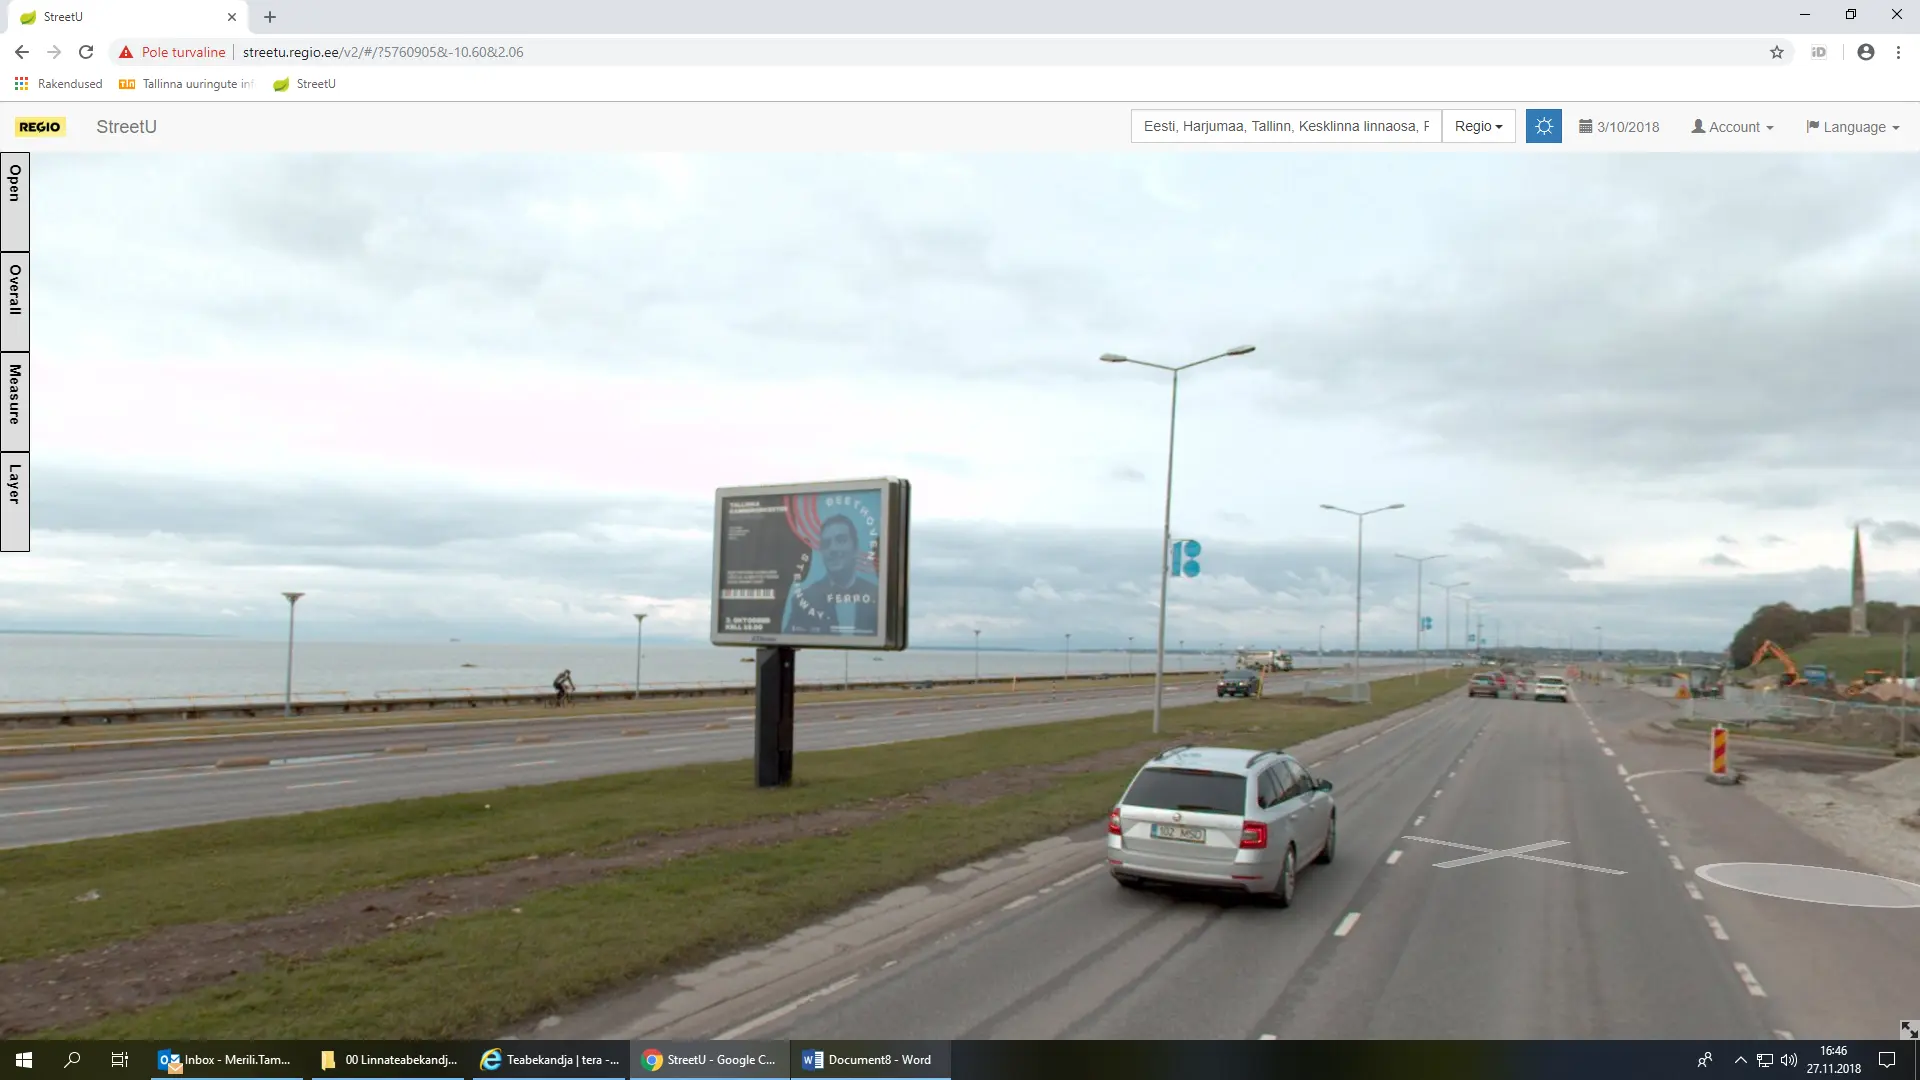This screenshot has width=1920, height=1080.
Task: Click fullscreen expand icon in image corner
Action: point(1908,1029)
